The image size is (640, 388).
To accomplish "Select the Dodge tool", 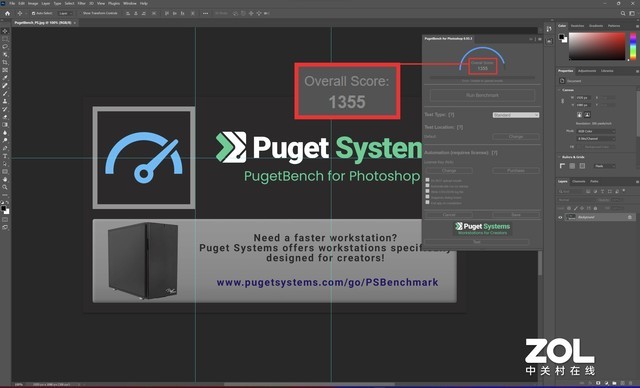I will point(5,140).
